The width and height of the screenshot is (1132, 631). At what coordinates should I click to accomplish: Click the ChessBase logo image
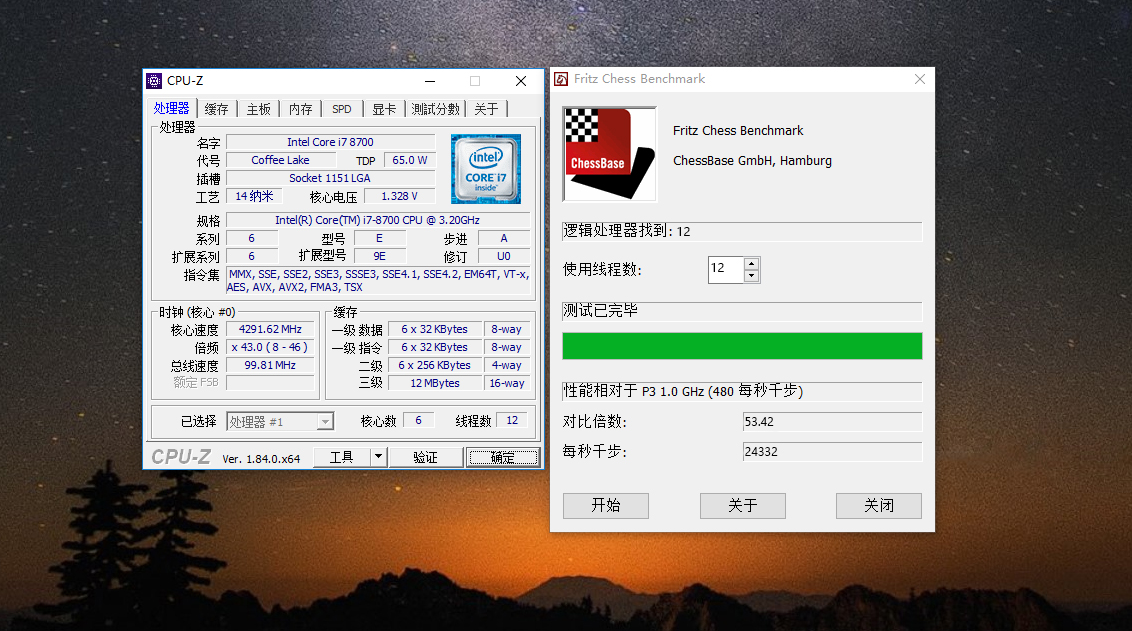(609, 154)
